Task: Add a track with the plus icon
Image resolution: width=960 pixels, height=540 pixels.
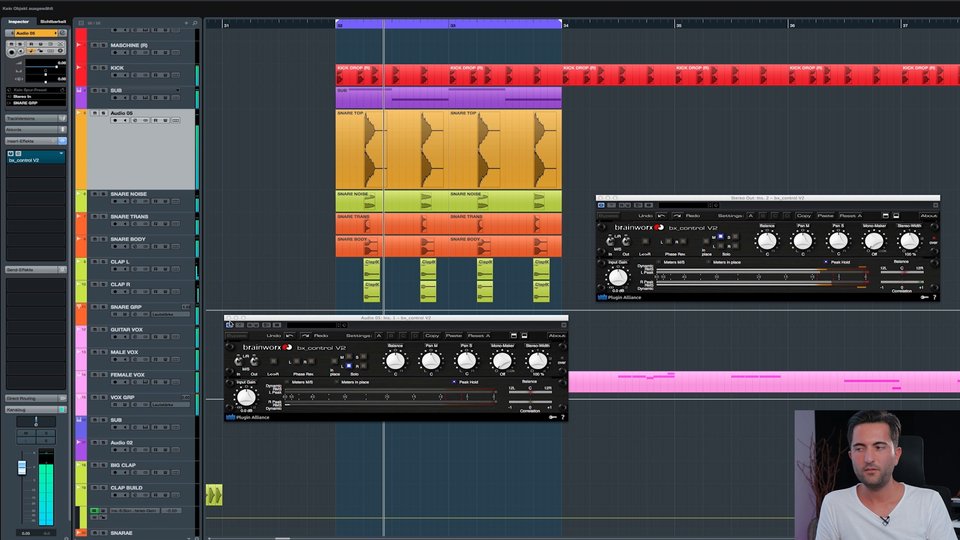Action: pos(186,23)
